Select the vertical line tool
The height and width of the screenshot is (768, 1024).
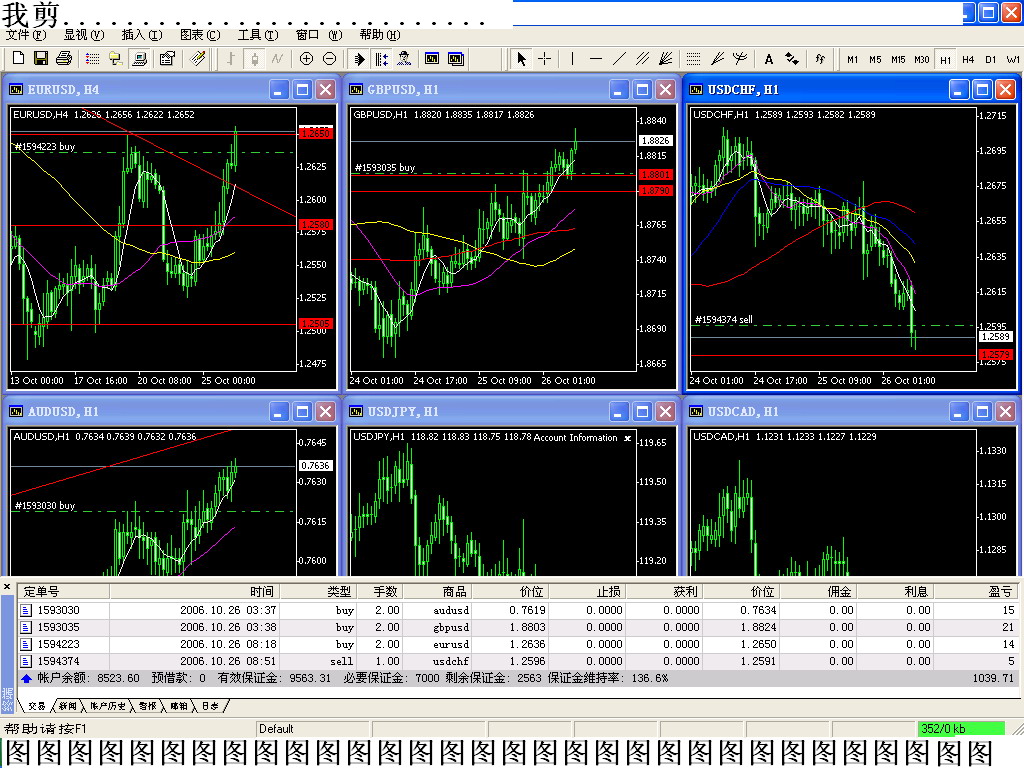(572, 59)
